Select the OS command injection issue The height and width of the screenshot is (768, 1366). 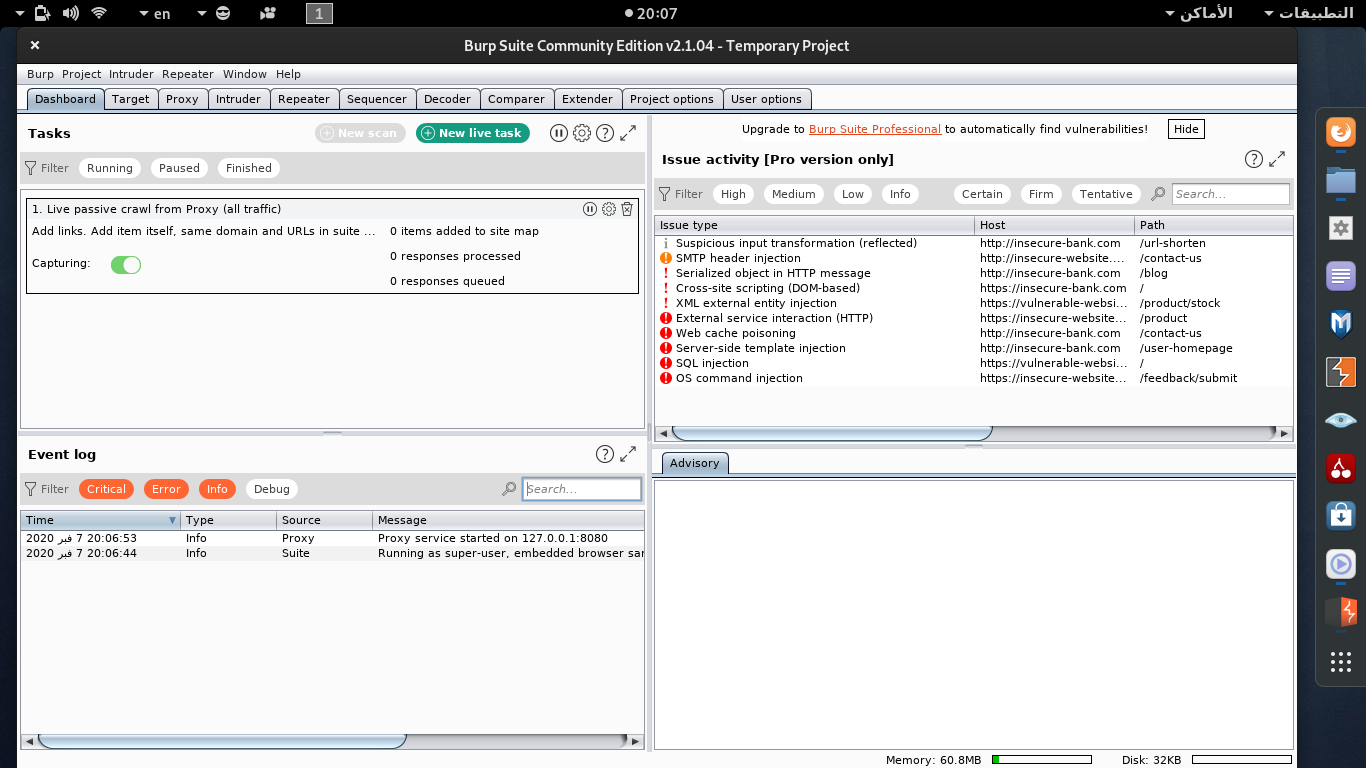[x=973, y=378]
